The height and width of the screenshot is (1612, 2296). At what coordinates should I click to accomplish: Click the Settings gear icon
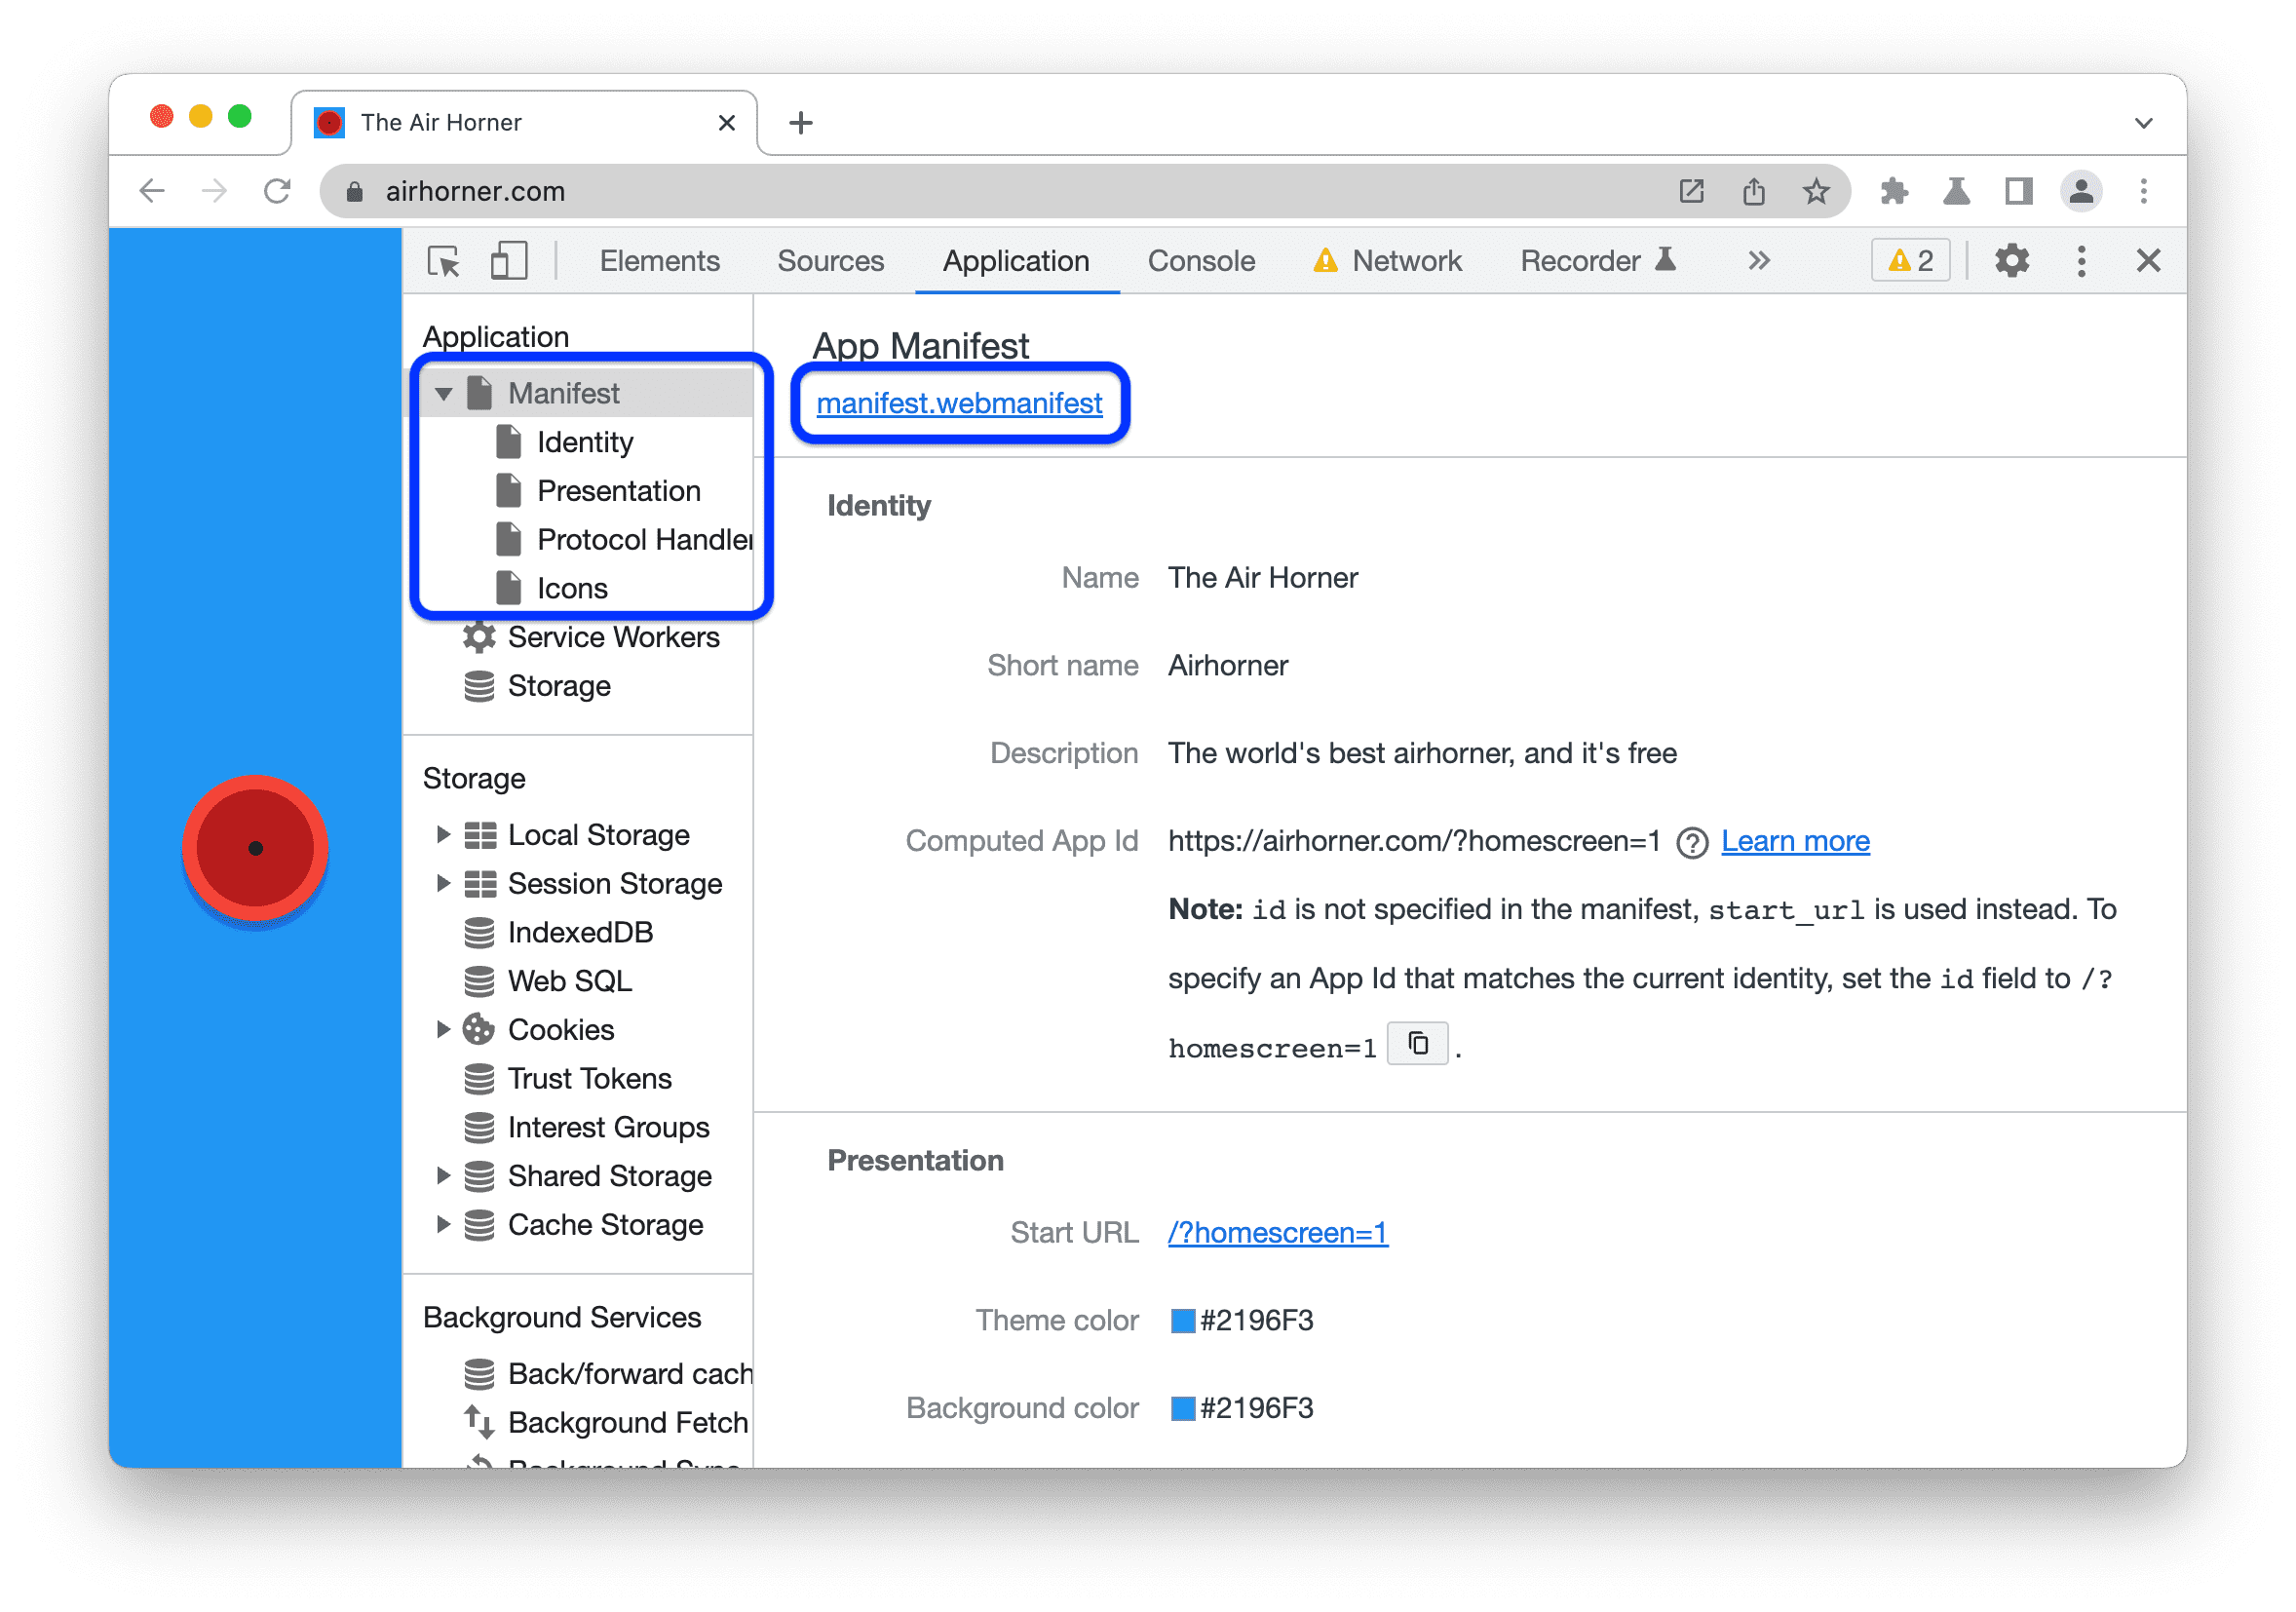tap(2009, 262)
